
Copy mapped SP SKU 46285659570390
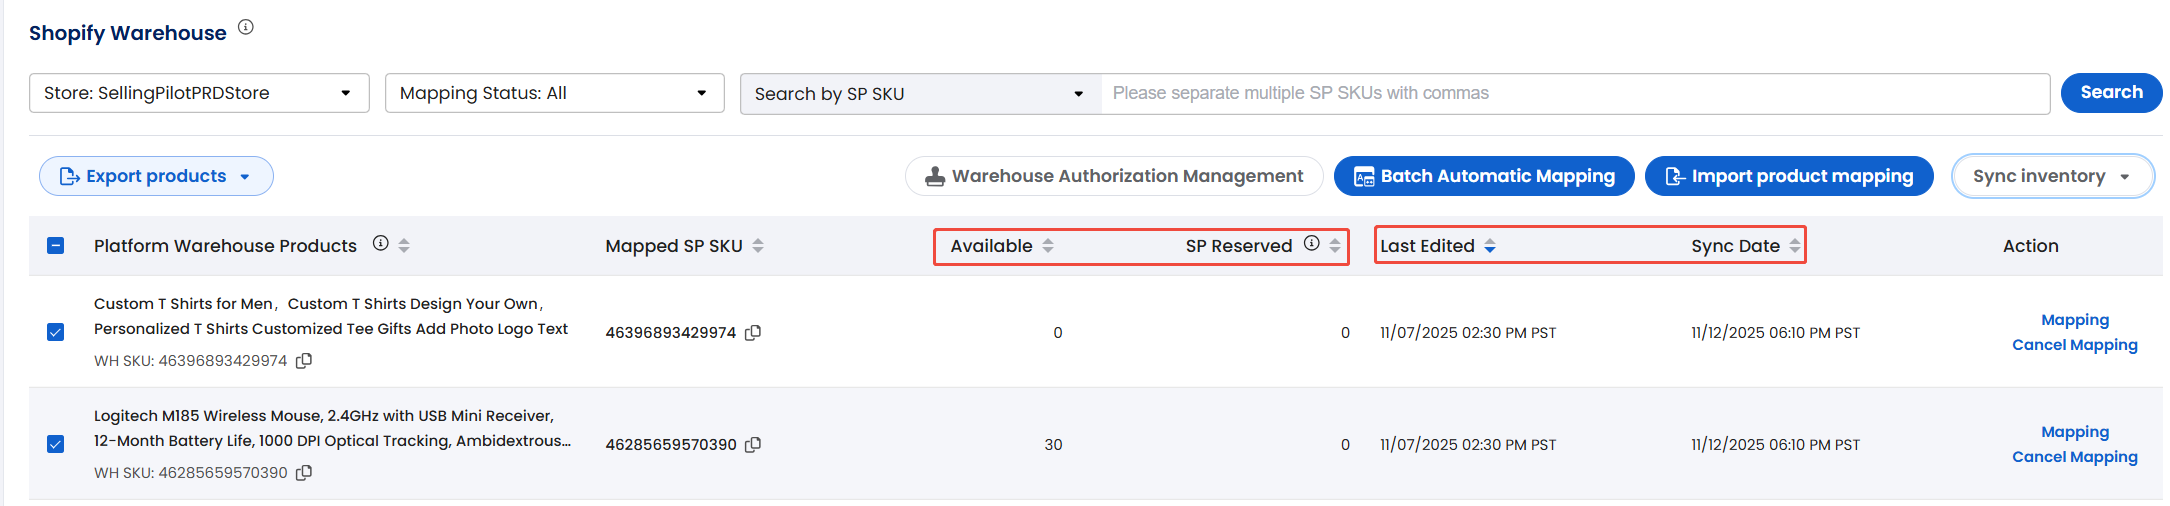pyautogui.click(x=754, y=444)
